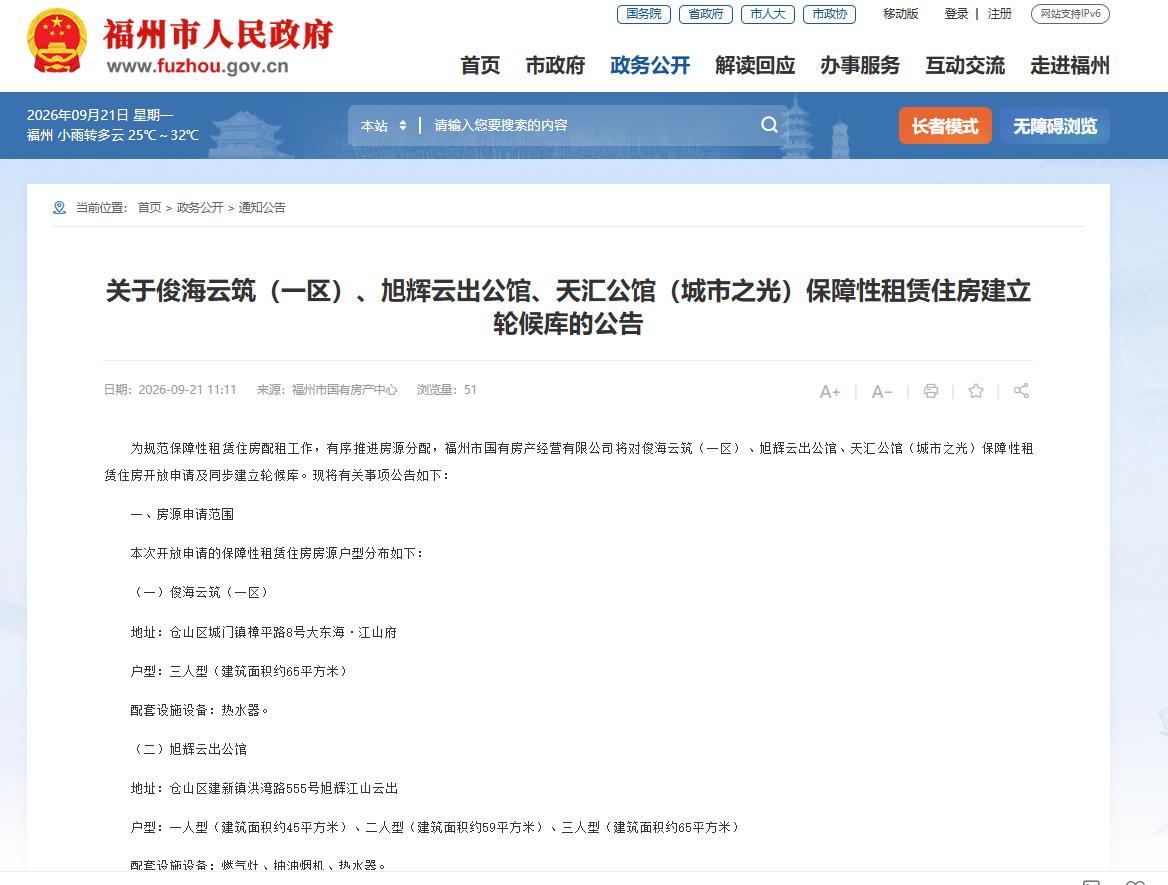Open 走进福州 navigation item

pos(1070,66)
